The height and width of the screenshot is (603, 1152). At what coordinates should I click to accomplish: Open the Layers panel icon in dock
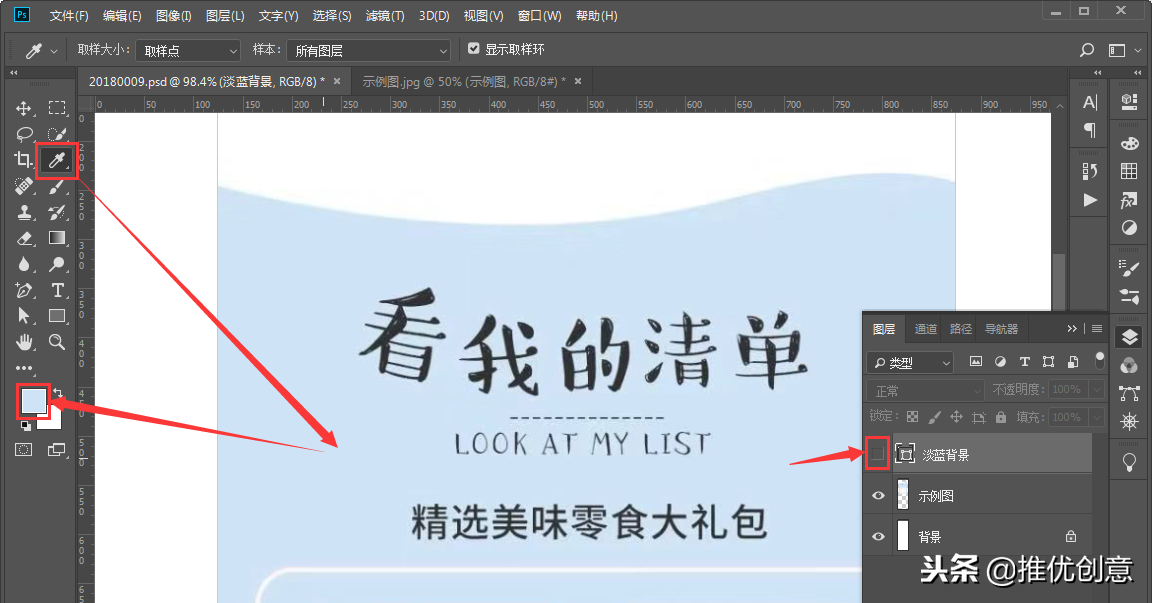1129,337
